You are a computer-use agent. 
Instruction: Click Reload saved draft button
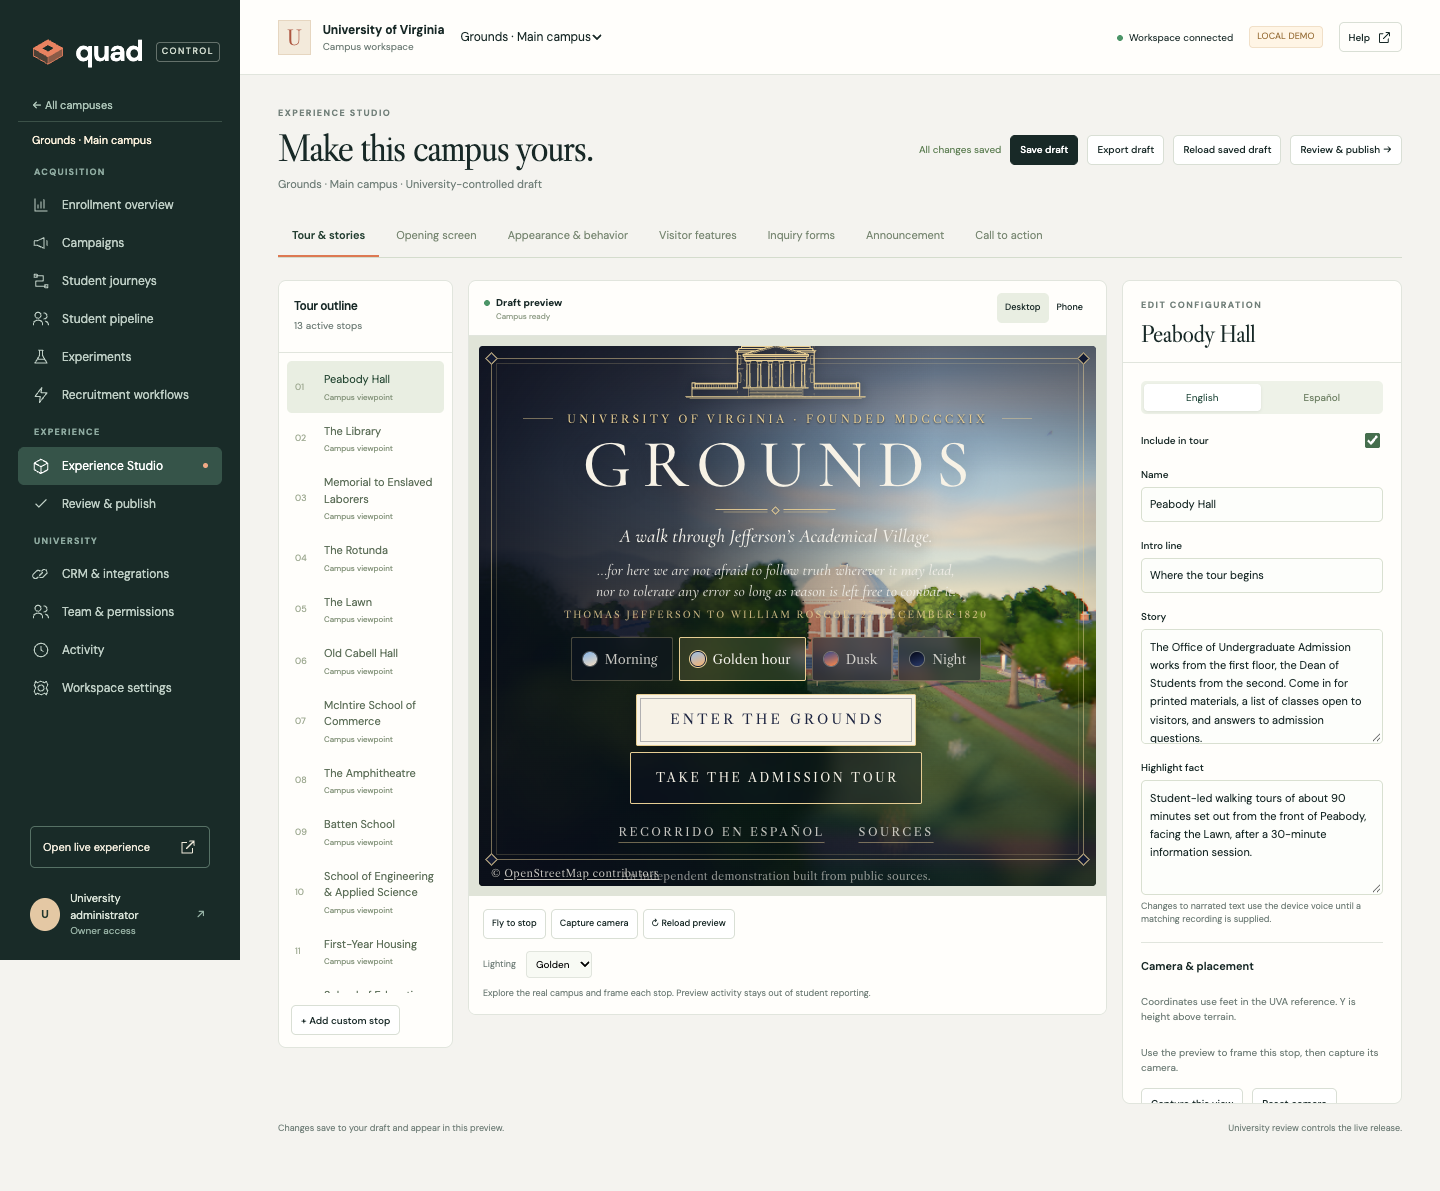(x=1227, y=150)
